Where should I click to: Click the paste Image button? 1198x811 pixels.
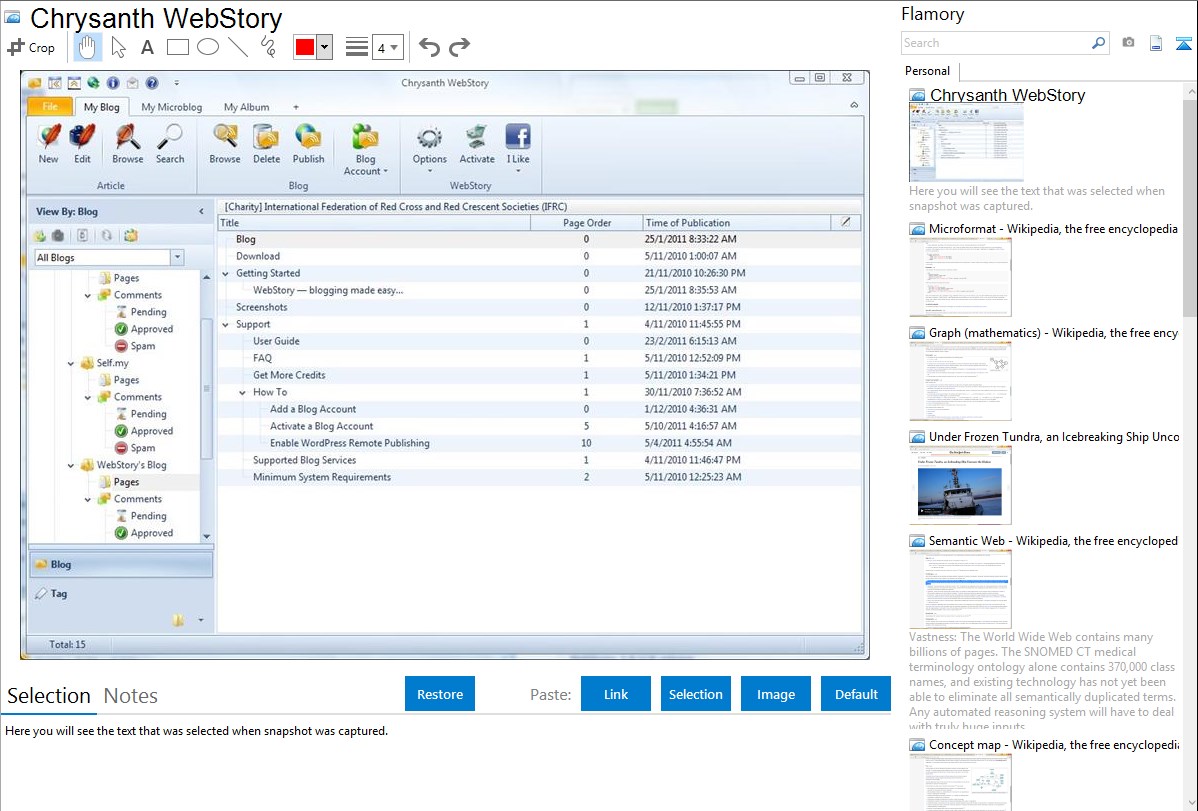(775, 693)
